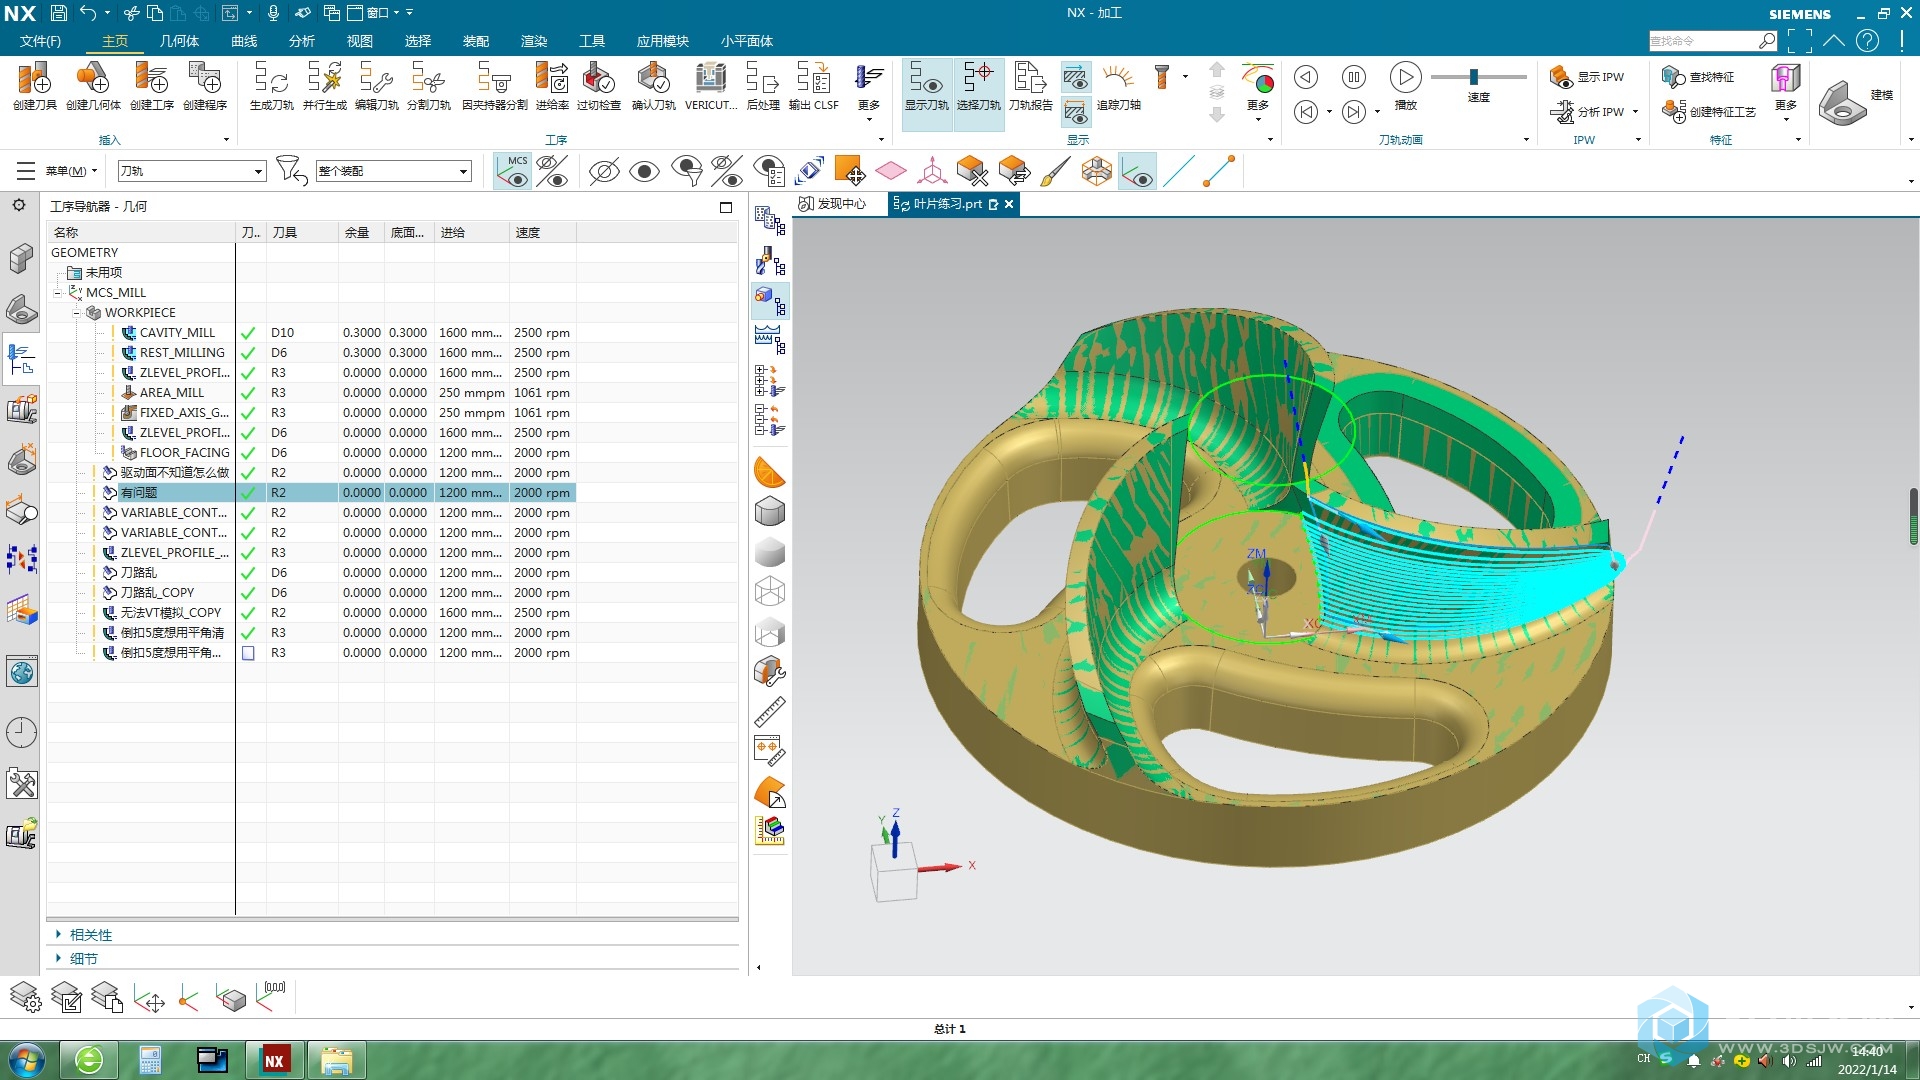Screen dimensions: 1920x1080
Task: Click 因夹持器分割 holder split icon
Action: tap(494, 86)
